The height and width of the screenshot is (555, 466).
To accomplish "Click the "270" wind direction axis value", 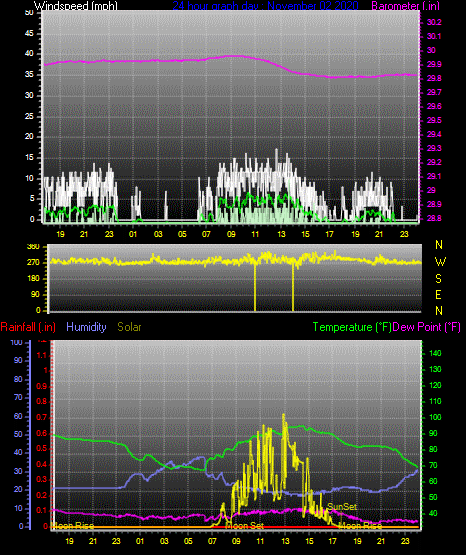I will coord(33,263).
